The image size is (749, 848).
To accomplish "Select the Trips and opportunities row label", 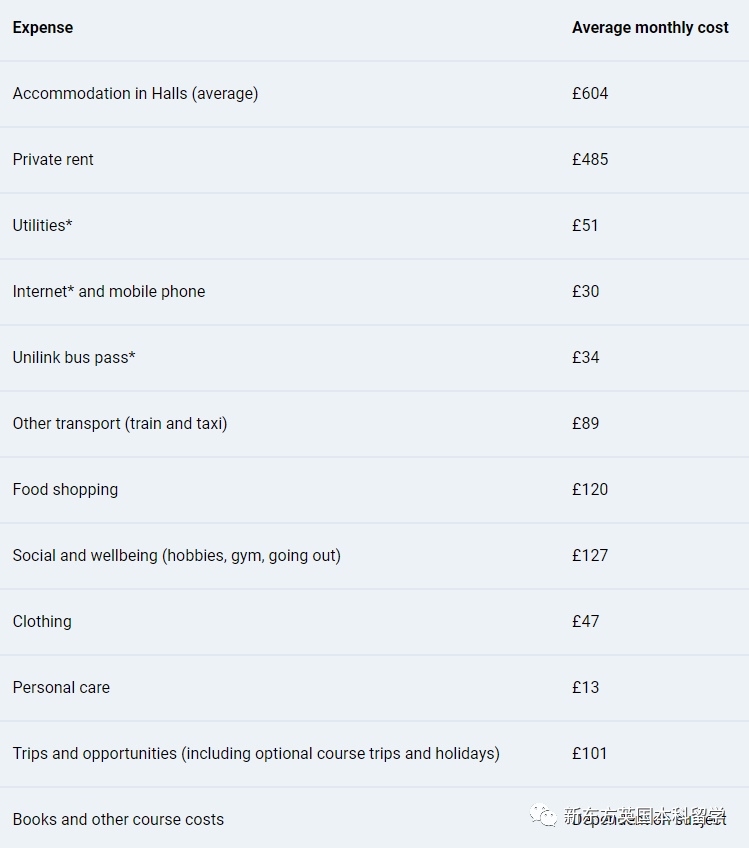I will (x=256, y=753).
